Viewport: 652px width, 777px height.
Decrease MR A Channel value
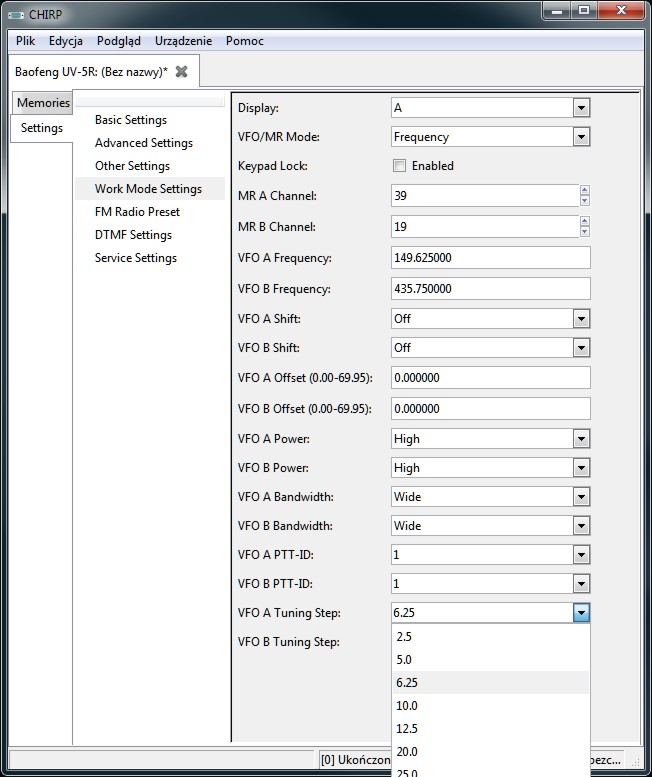[585, 201]
